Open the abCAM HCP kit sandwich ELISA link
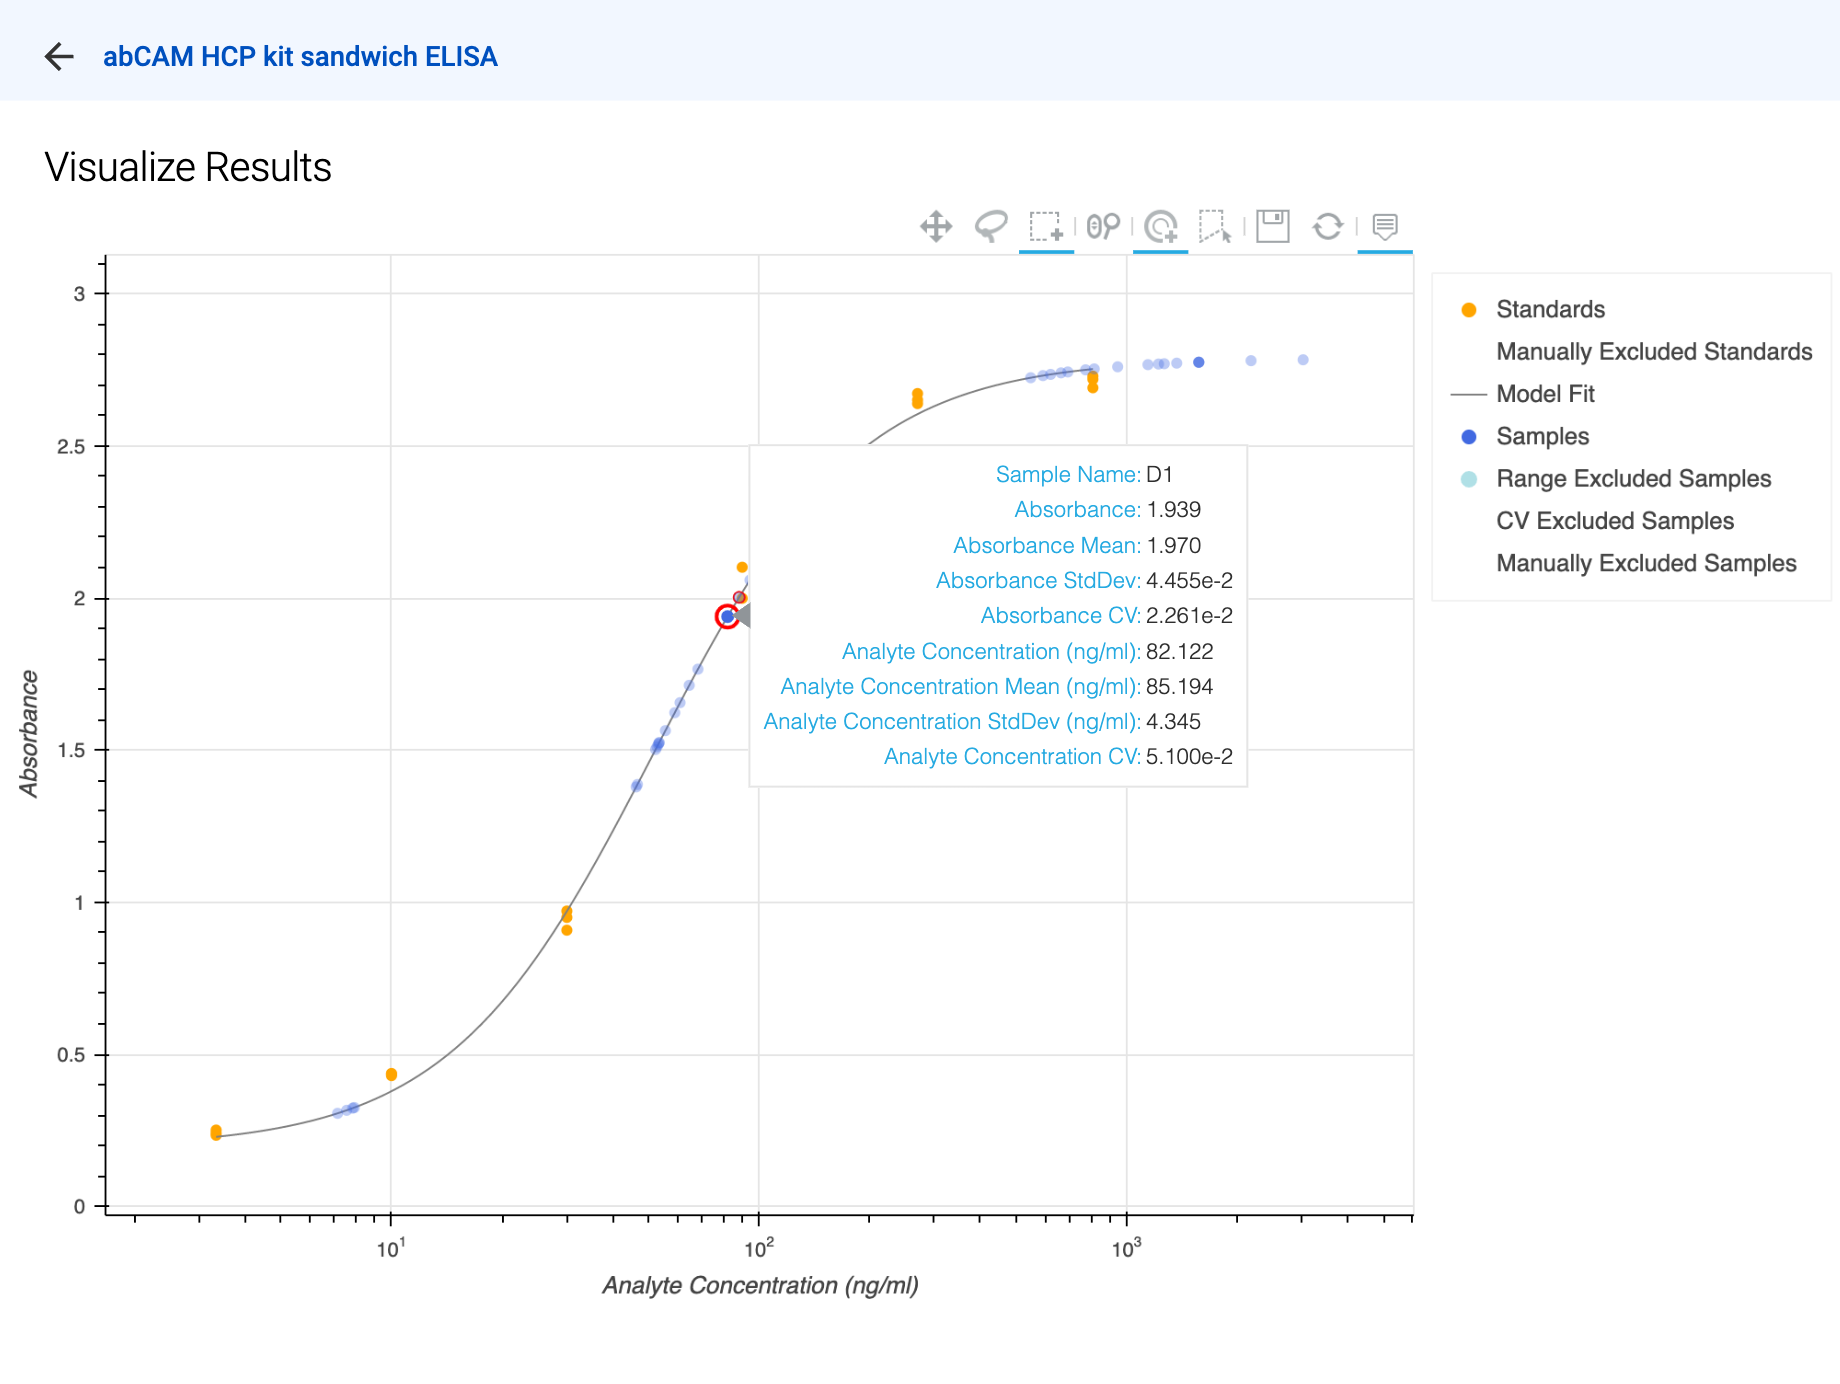This screenshot has height=1384, width=1840. tap(299, 56)
